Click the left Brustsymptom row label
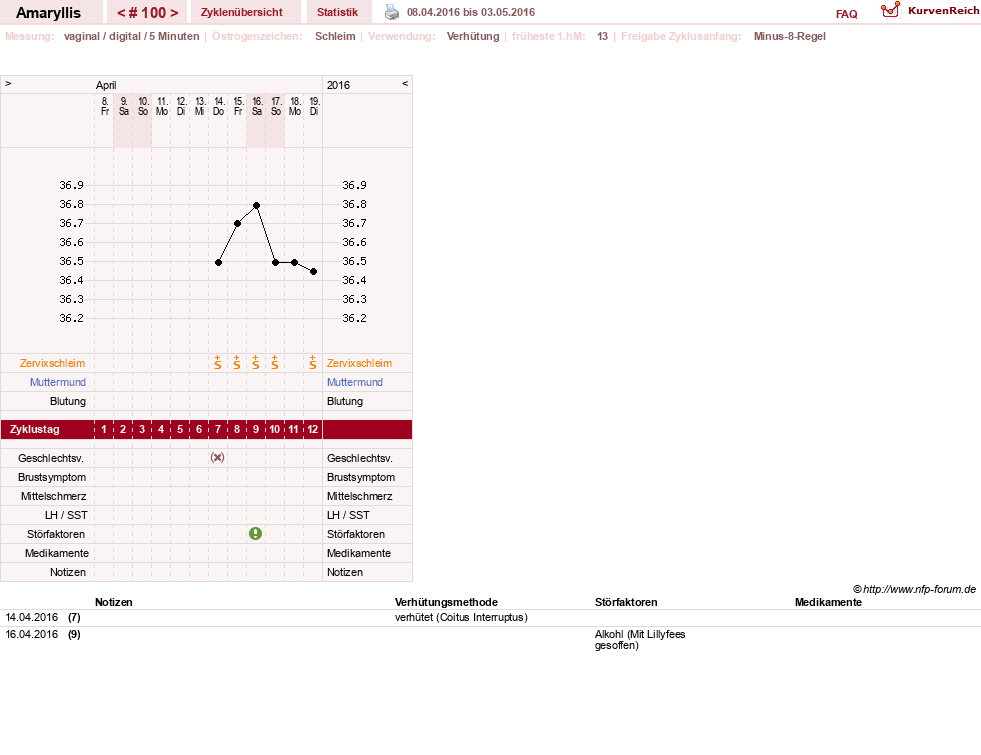The height and width of the screenshot is (755, 981). click(52, 477)
